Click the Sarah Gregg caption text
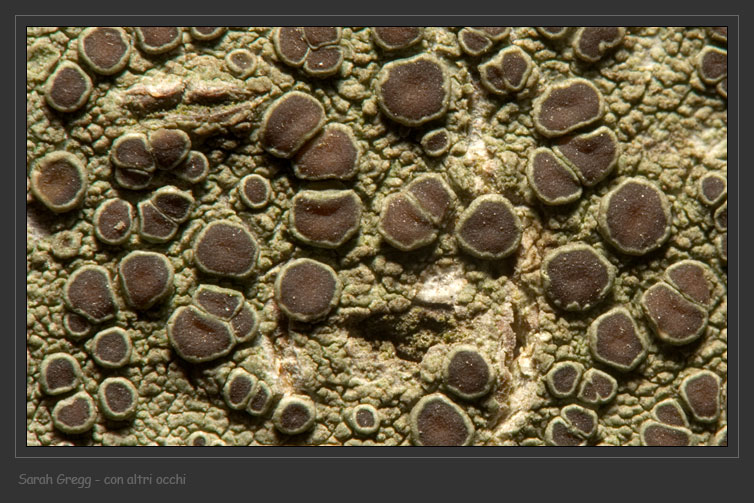Viewport: 754px width, 503px height. pos(57,480)
